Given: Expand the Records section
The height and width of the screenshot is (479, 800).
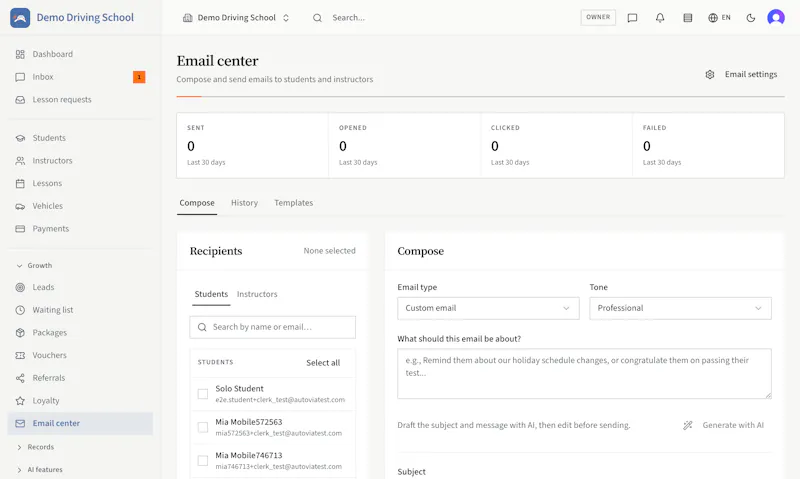Looking at the screenshot, I should click(x=35, y=447).
